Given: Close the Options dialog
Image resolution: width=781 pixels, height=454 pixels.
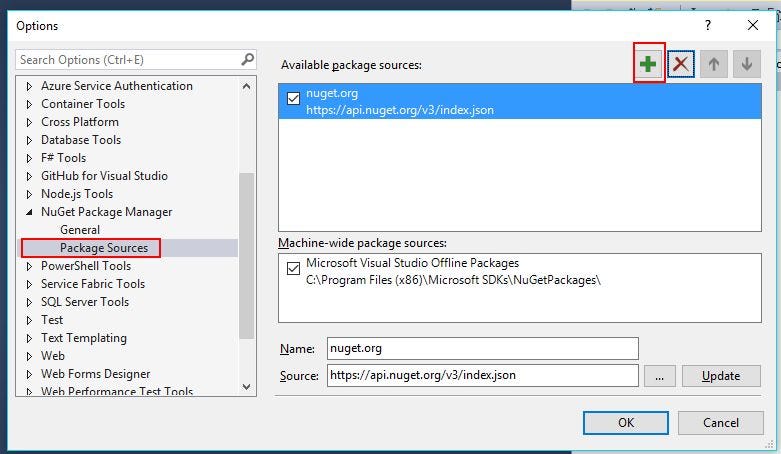Looking at the screenshot, I should 753,25.
